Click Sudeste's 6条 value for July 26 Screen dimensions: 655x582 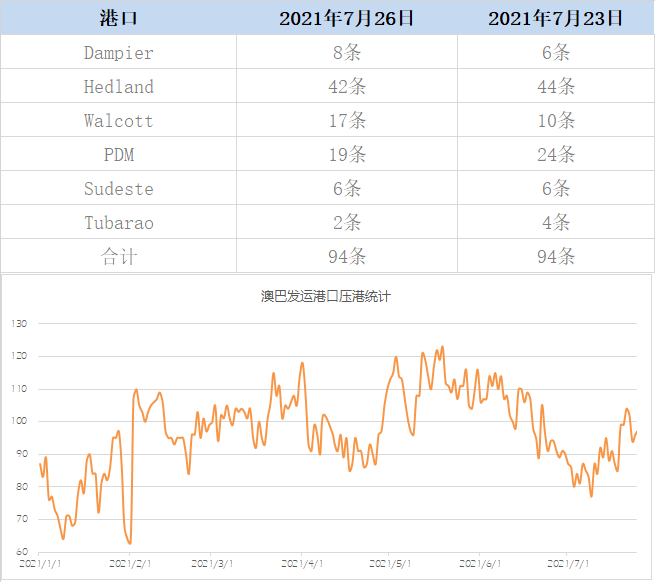click(347, 189)
